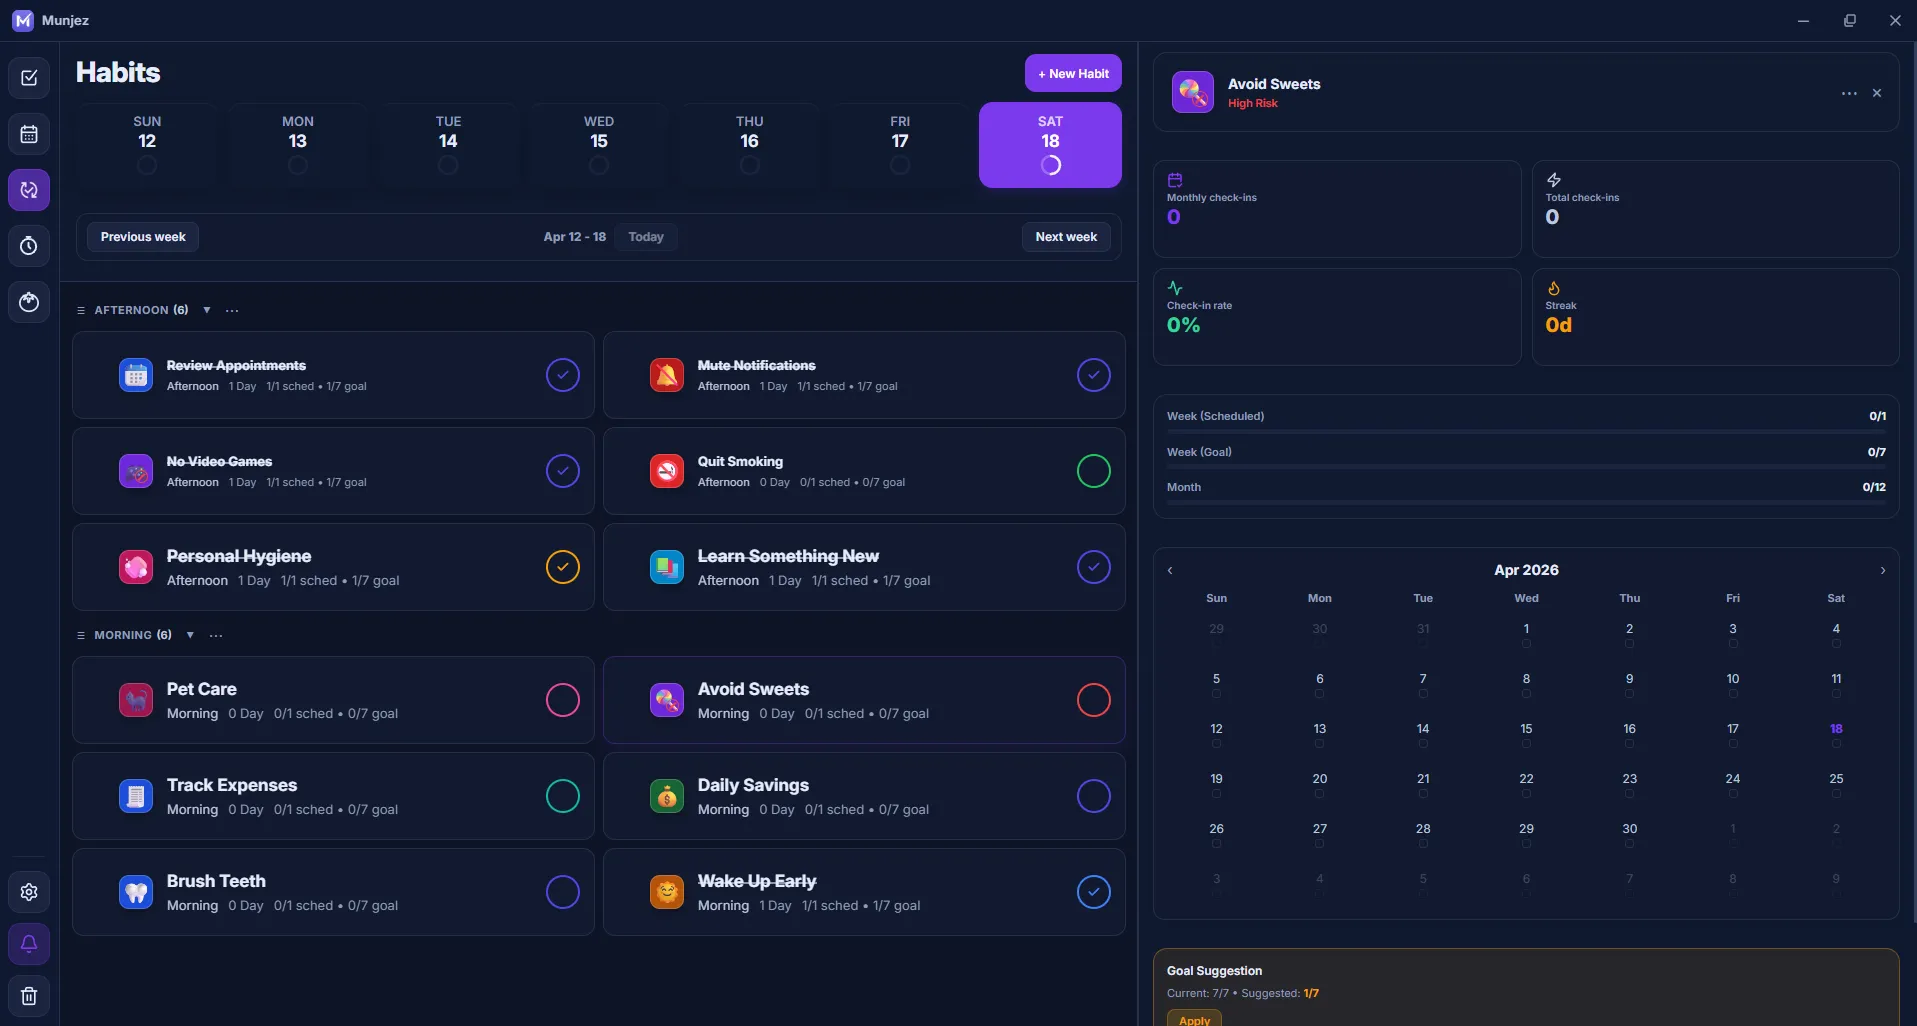Click the New Habit button

1073,73
